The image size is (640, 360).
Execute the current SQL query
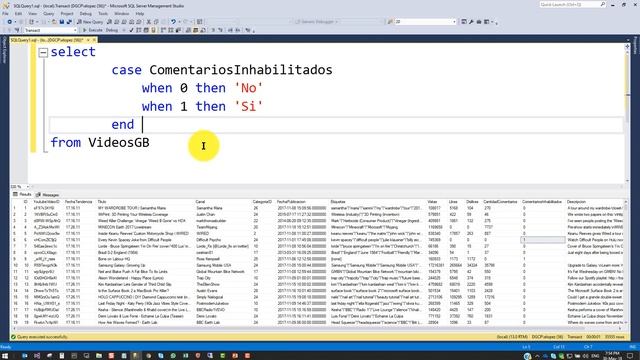point(93,30)
